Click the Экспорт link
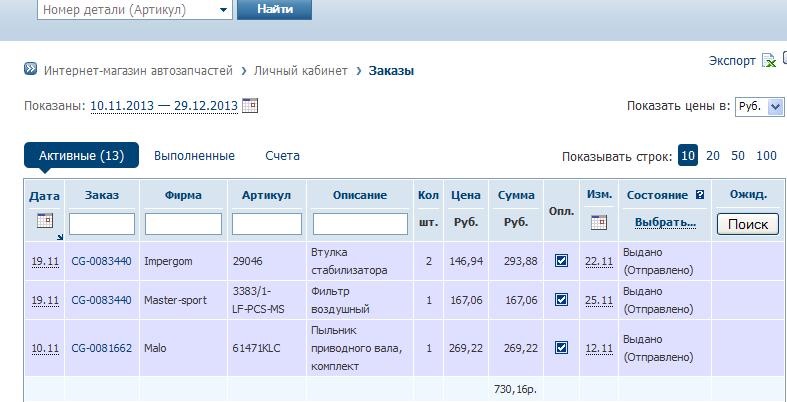The image size is (787, 402). point(732,61)
